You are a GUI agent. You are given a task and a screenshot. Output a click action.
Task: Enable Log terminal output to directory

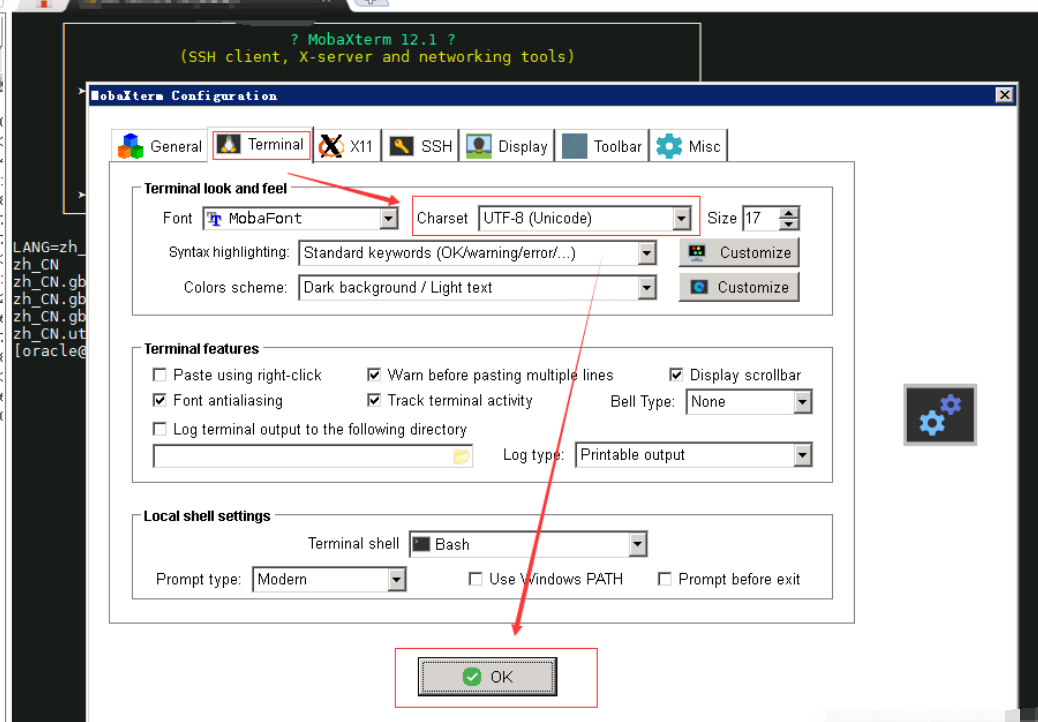tap(160, 429)
